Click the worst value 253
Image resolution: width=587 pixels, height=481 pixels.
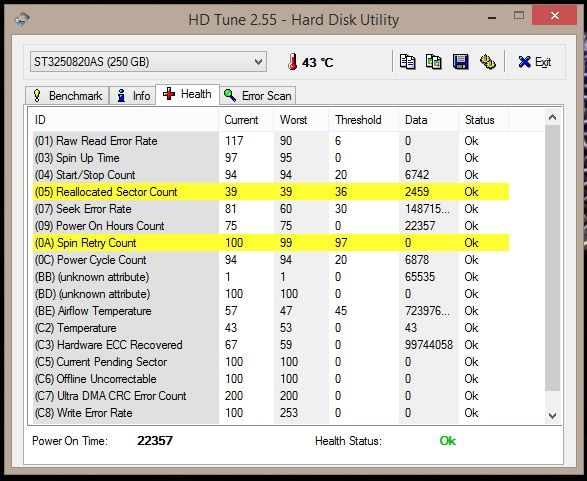pyautogui.click(x=289, y=413)
